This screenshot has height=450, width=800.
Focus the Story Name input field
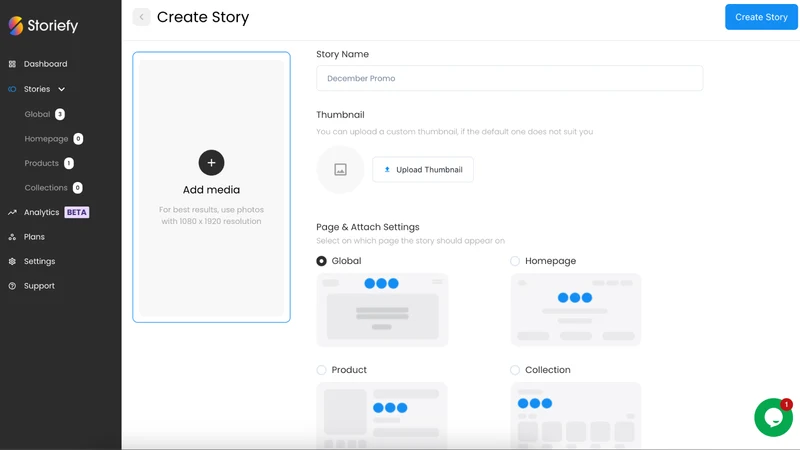click(x=509, y=78)
